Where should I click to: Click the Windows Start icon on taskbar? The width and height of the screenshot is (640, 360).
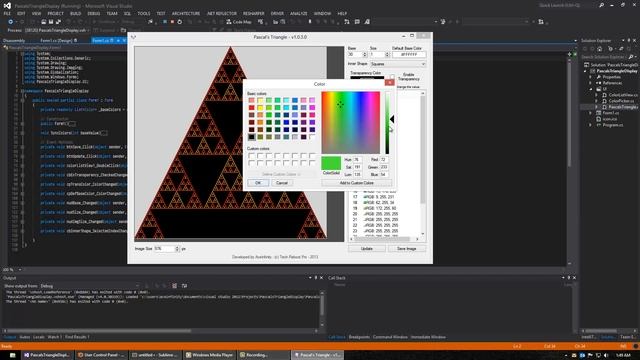pos(13,355)
